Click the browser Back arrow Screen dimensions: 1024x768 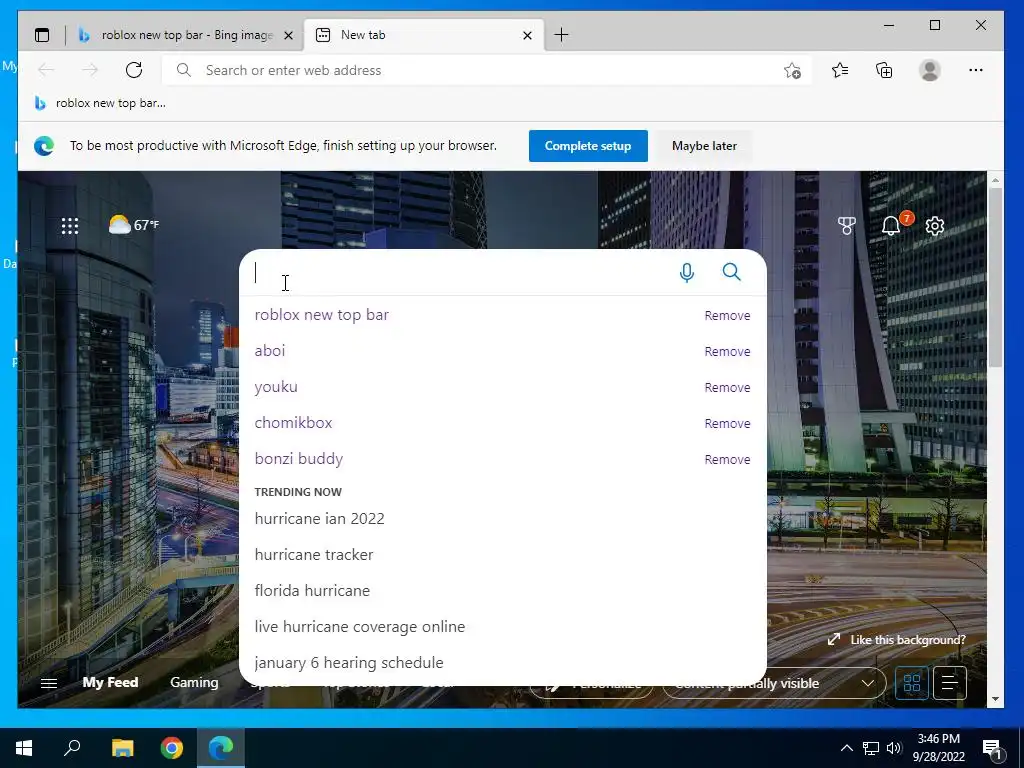(x=46, y=70)
